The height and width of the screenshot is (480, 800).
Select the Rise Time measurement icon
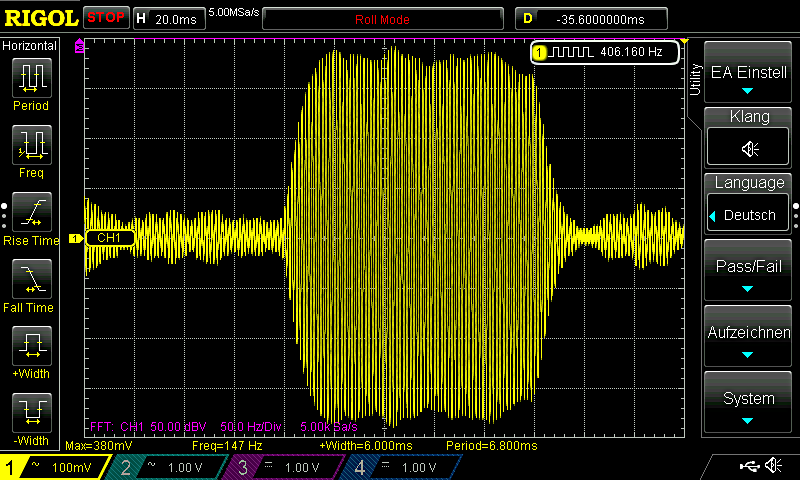pos(31,214)
